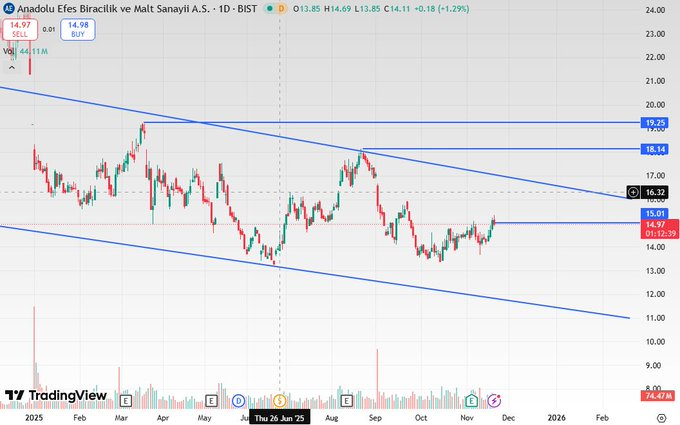Viewport: 680px width, 425px height.
Task: Click the Anadolu Efes symbol title
Action: coord(137,8)
